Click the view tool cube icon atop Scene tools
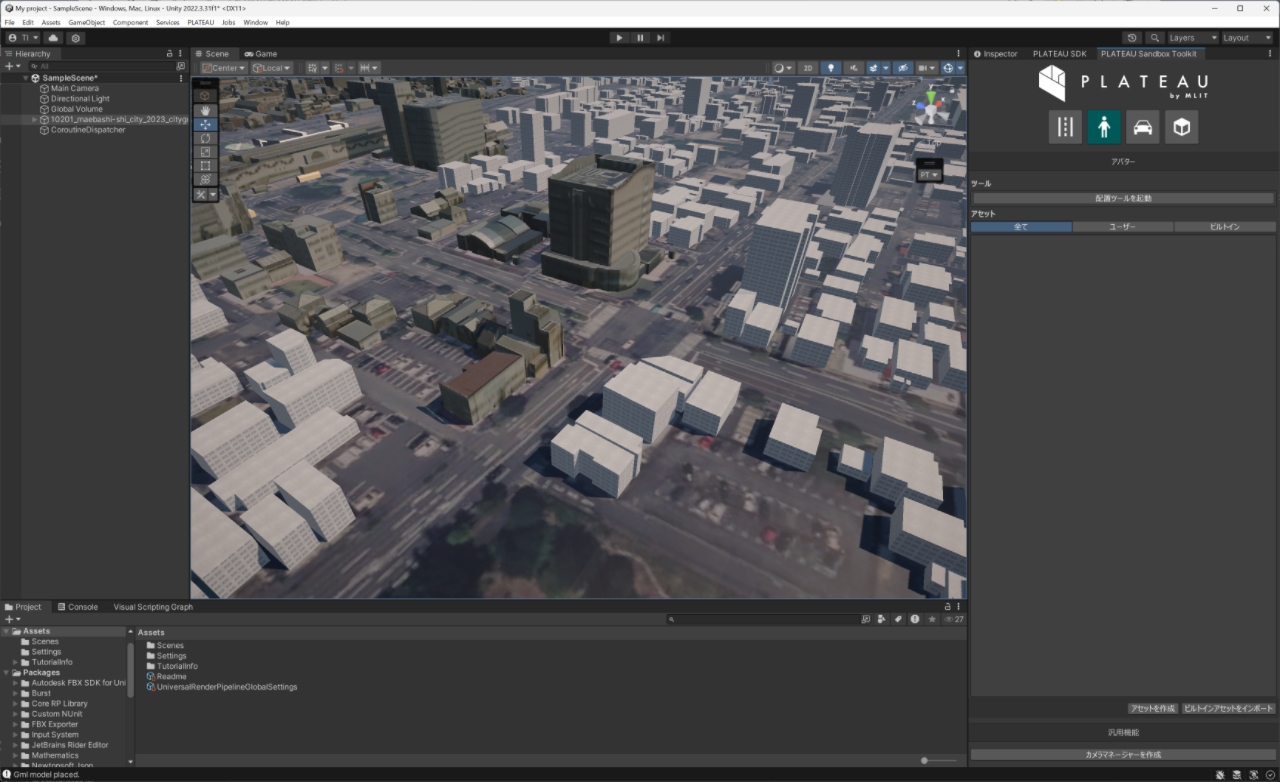Screen dimensions: 1280x782 coord(205,95)
